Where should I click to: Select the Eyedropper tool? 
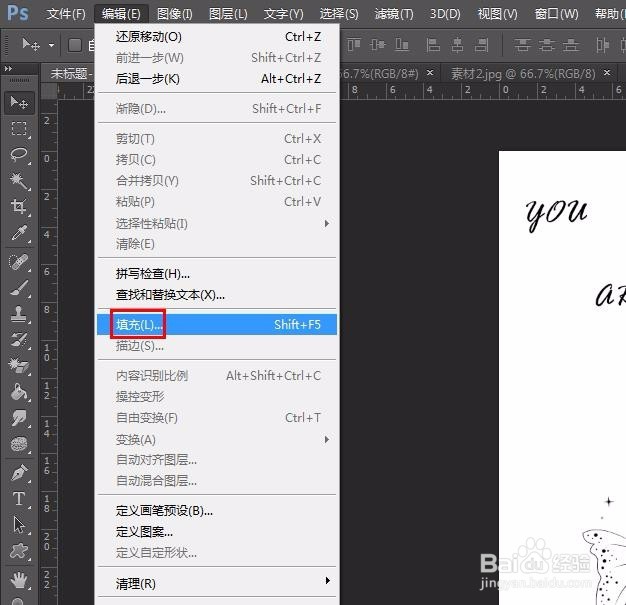[x=19, y=232]
